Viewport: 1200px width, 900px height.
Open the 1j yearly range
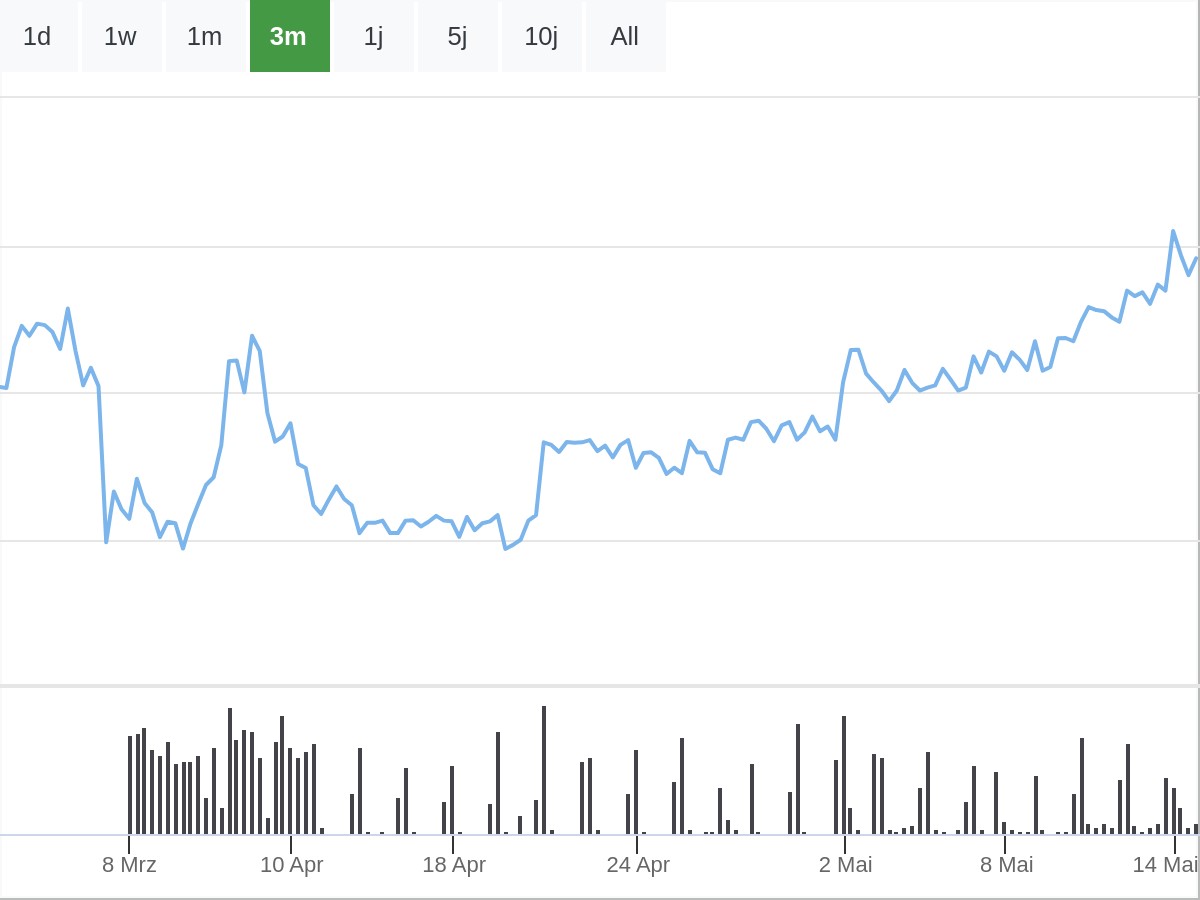pos(373,36)
